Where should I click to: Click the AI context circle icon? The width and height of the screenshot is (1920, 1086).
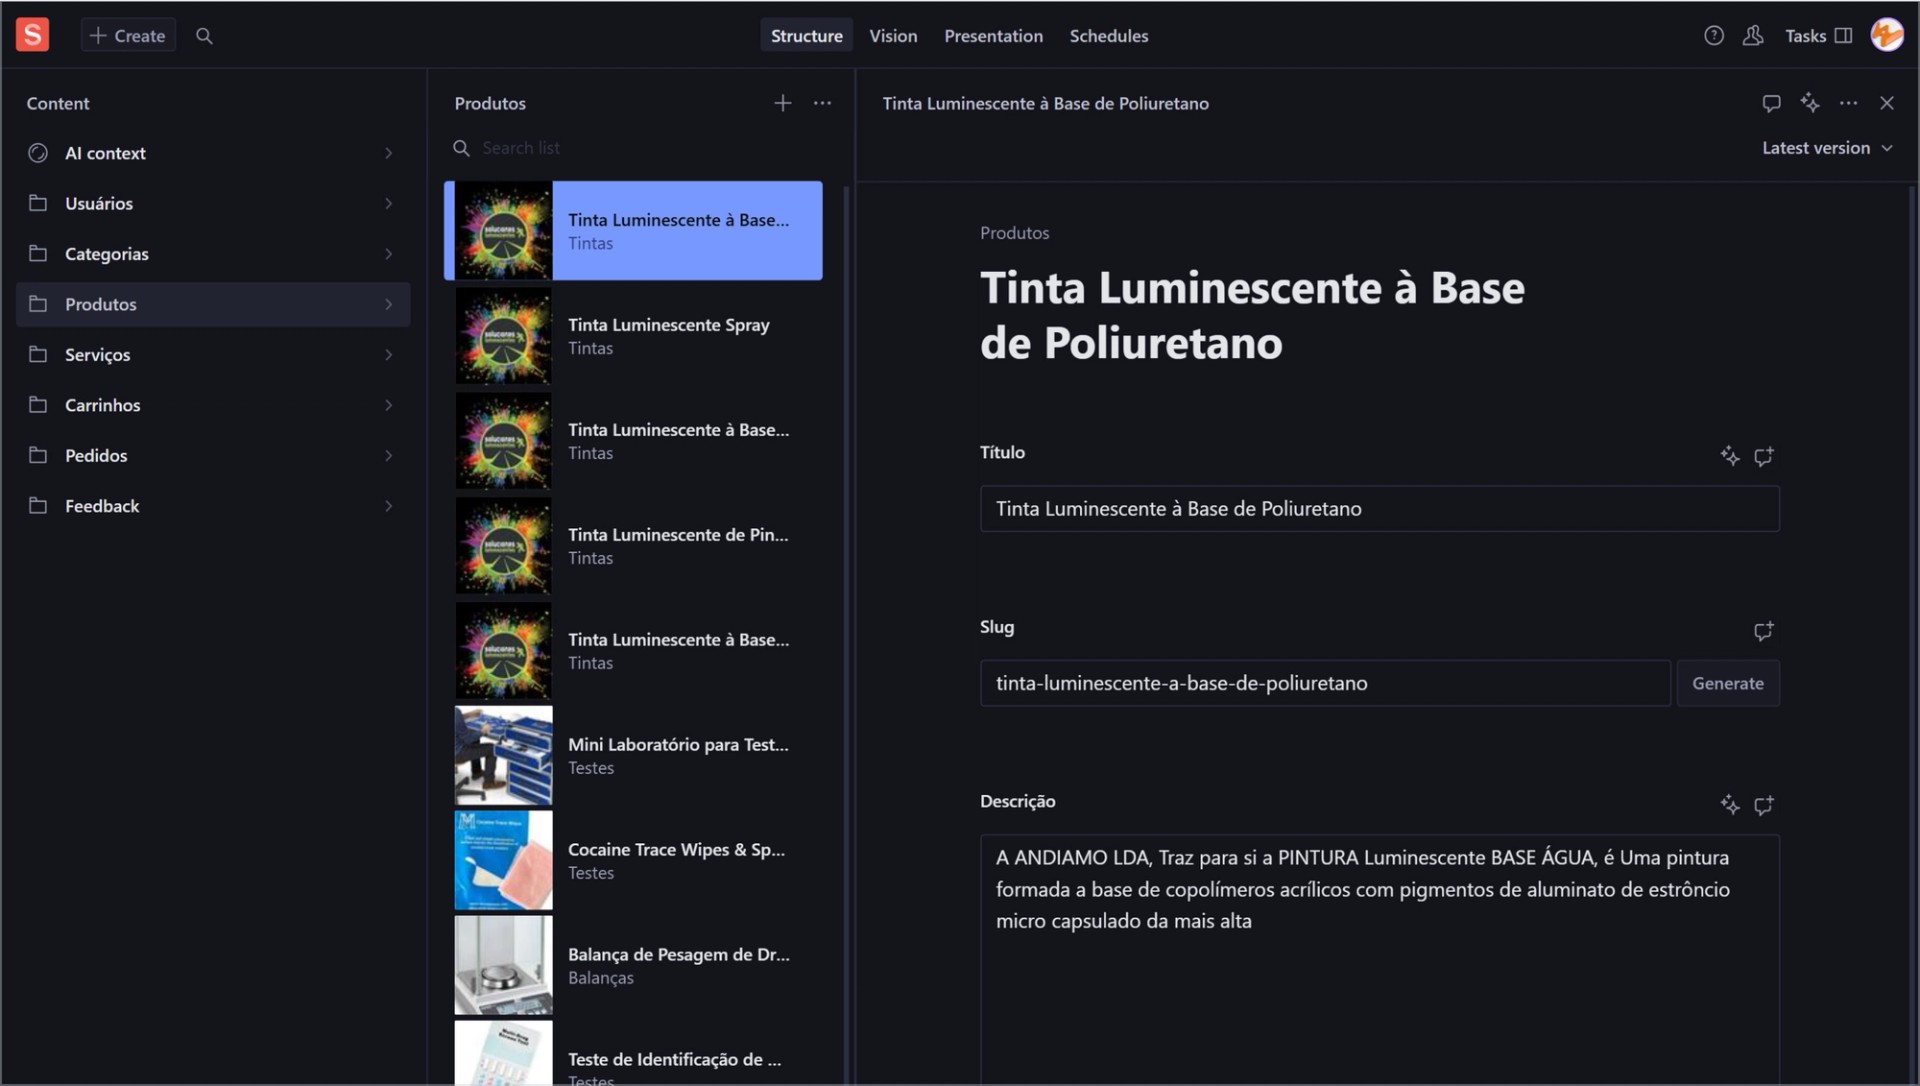click(x=38, y=153)
